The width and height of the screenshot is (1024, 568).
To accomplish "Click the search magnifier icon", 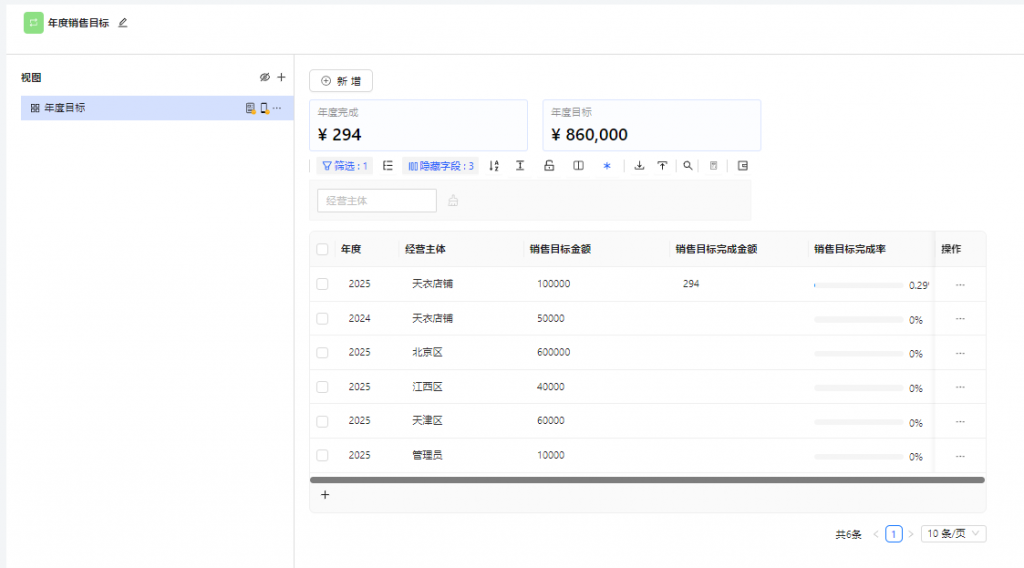I will (x=688, y=166).
